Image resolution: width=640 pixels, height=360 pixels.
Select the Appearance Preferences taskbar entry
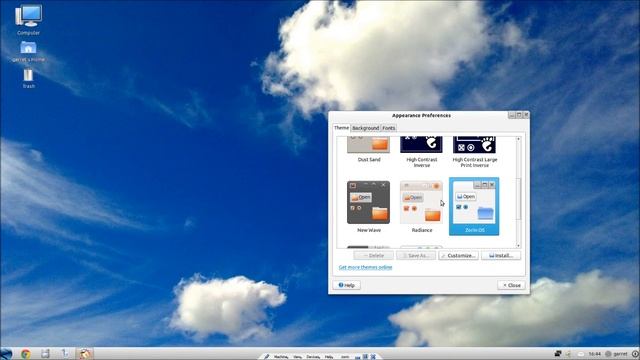tap(84, 354)
